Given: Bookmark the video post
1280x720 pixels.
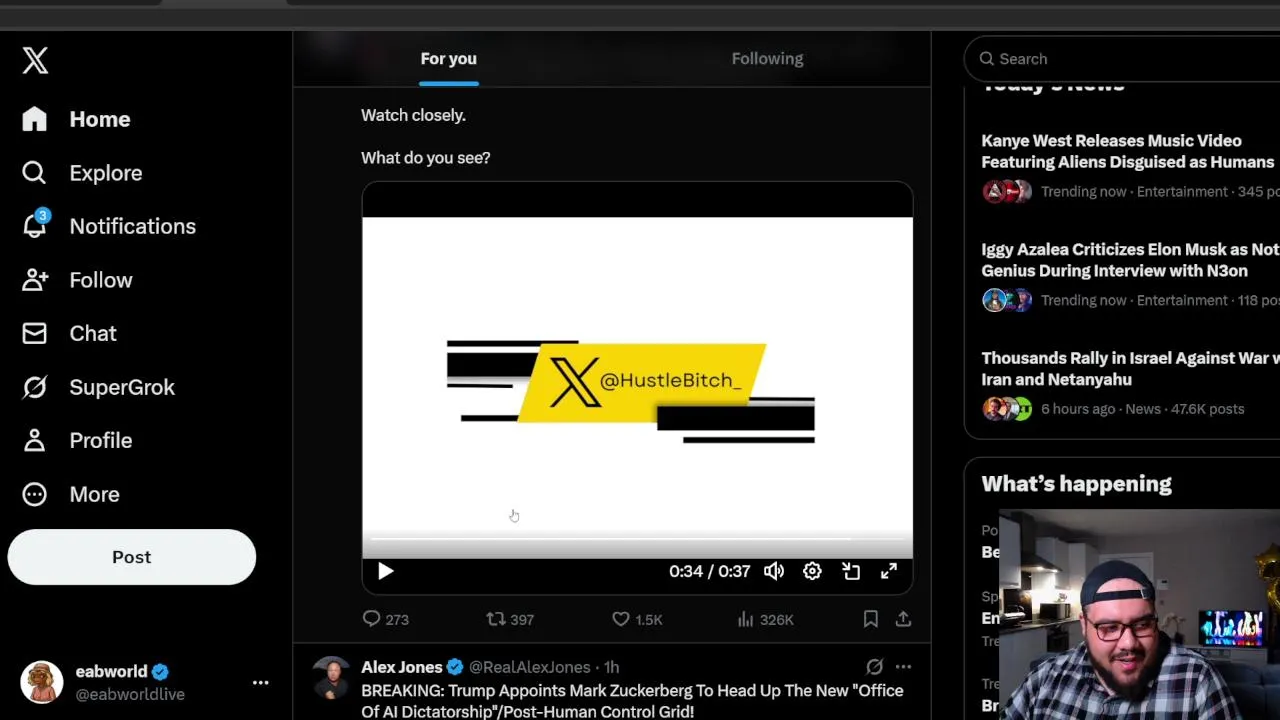Looking at the screenshot, I should [871, 619].
